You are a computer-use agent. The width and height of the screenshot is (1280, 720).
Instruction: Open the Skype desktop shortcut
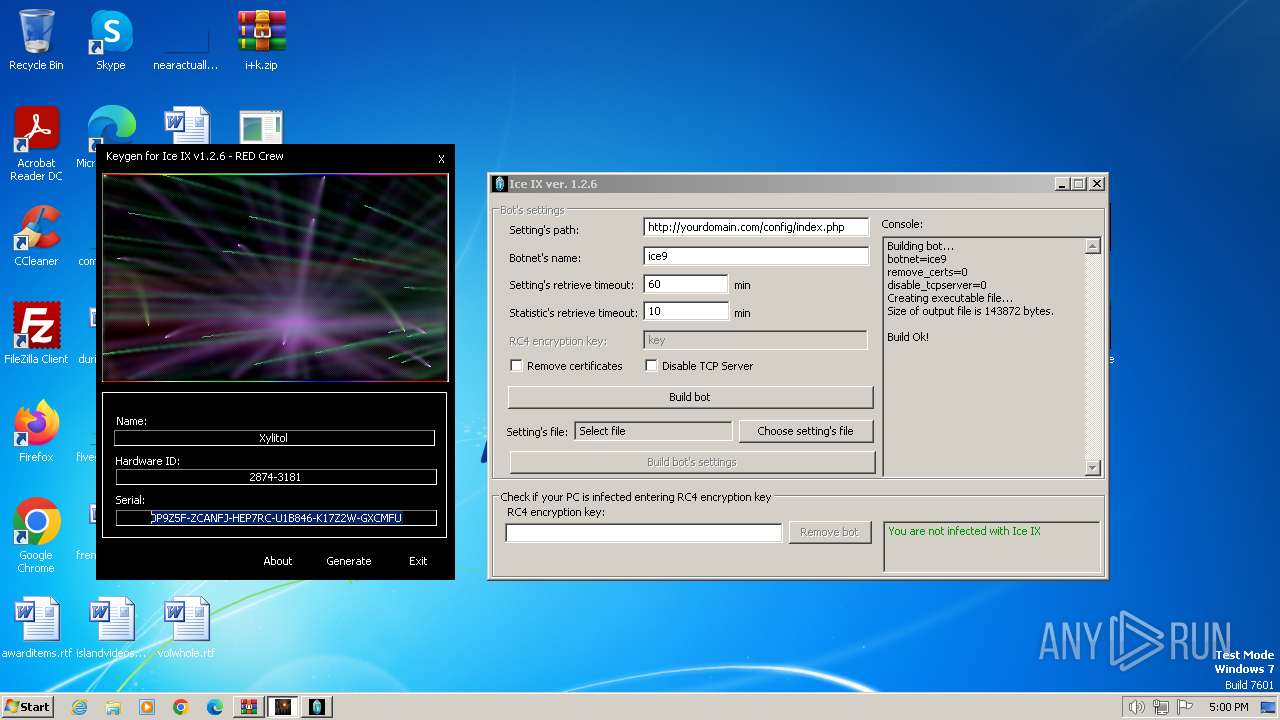pyautogui.click(x=110, y=40)
